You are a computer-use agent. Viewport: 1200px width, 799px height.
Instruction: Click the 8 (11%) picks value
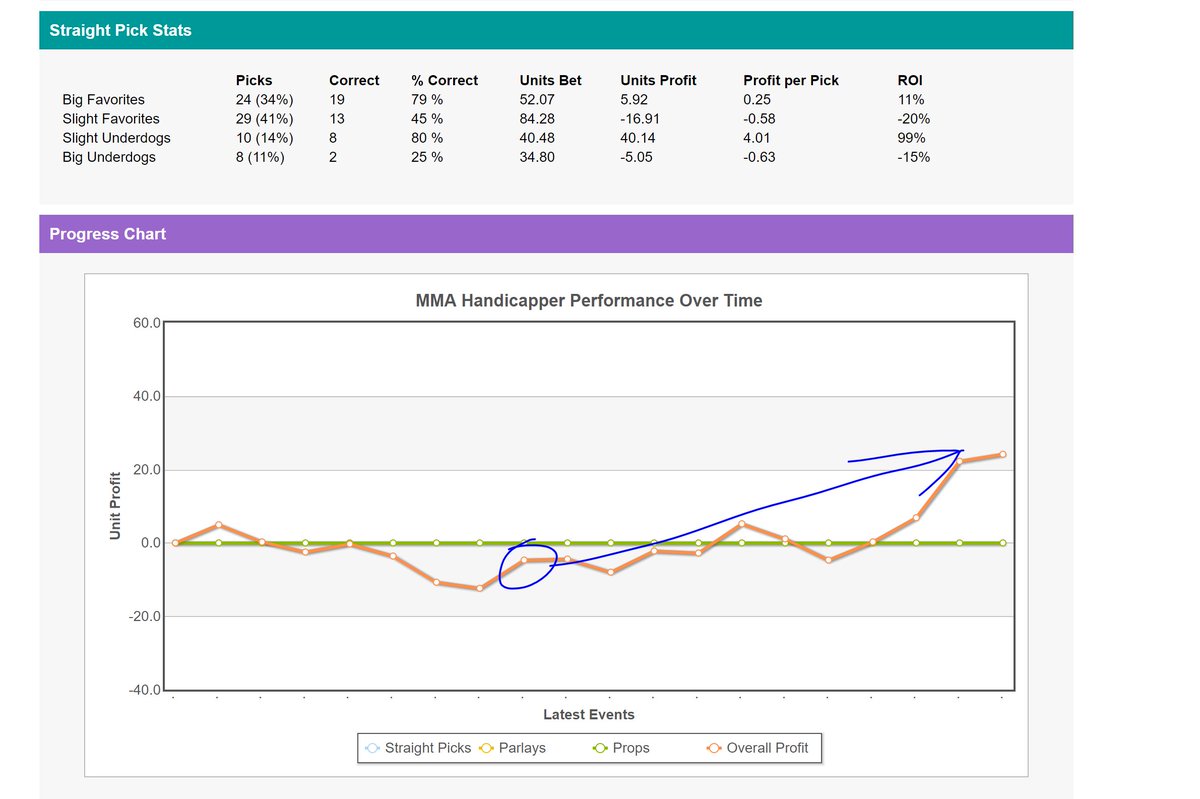tap(260, 157)
